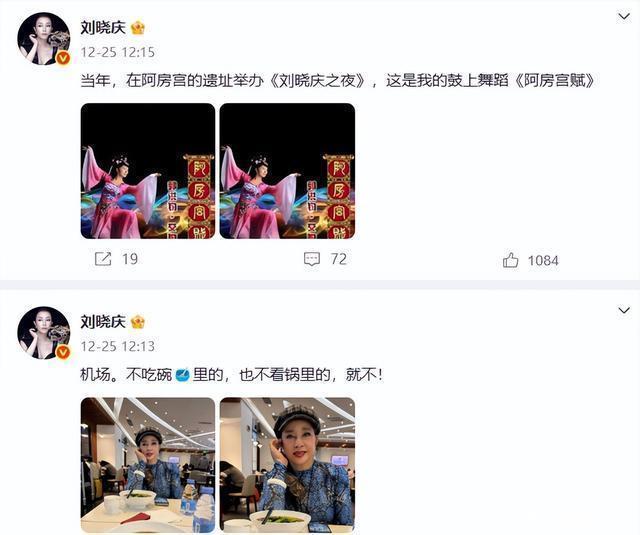View second dance photo of 阿房宫赋

(x=287, y=171)
